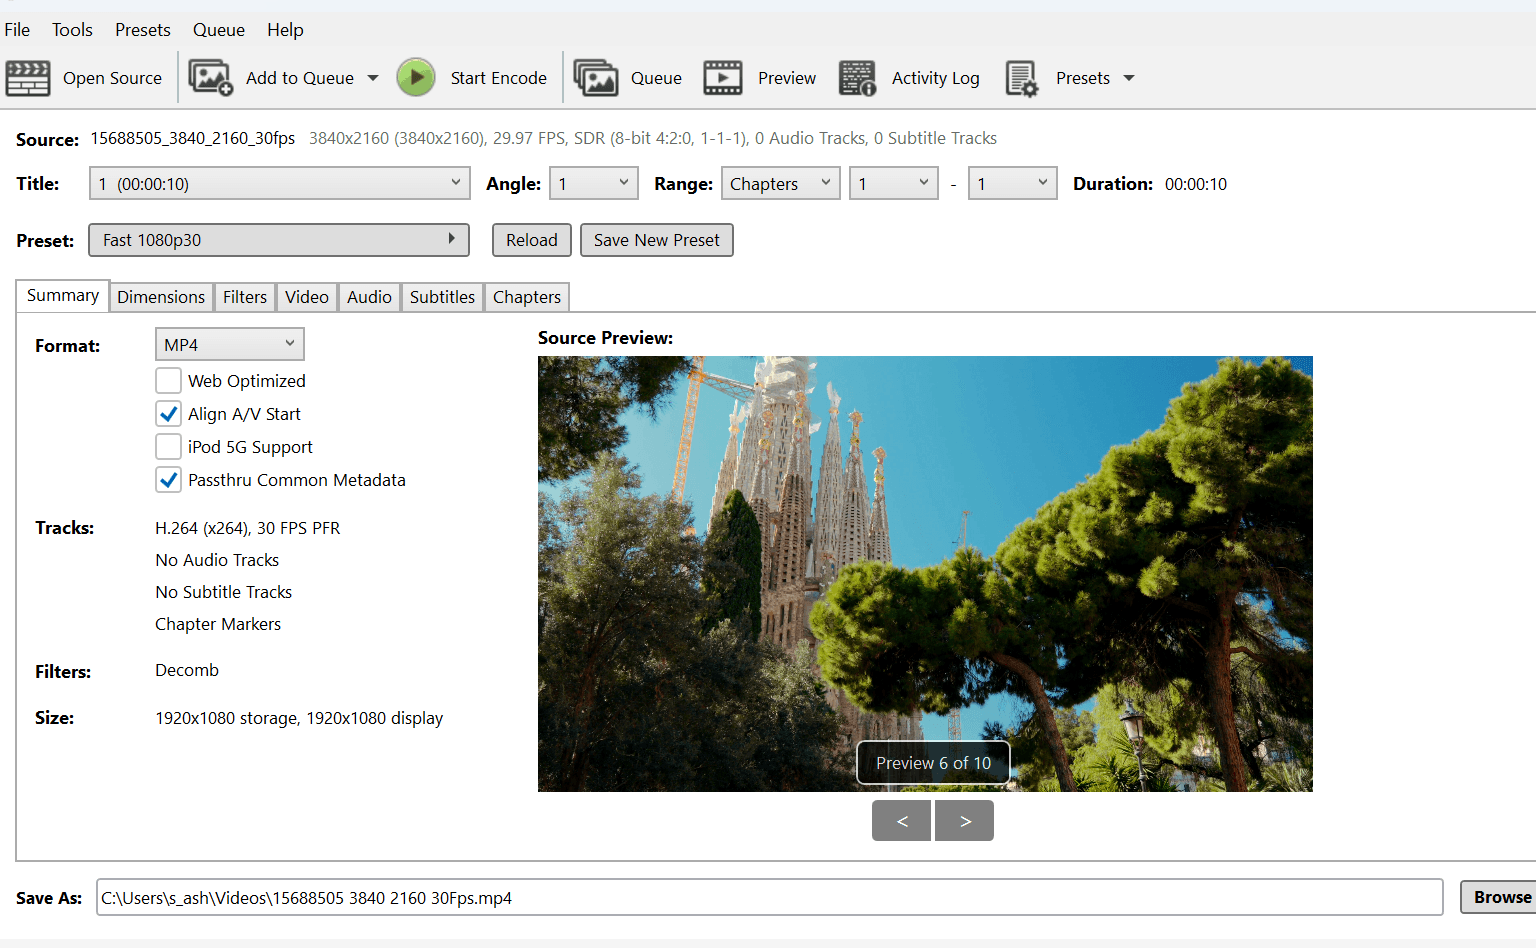Open the MP4 Format dropdown
This screenshot has width=1536, height=948.
pos(229,344)
